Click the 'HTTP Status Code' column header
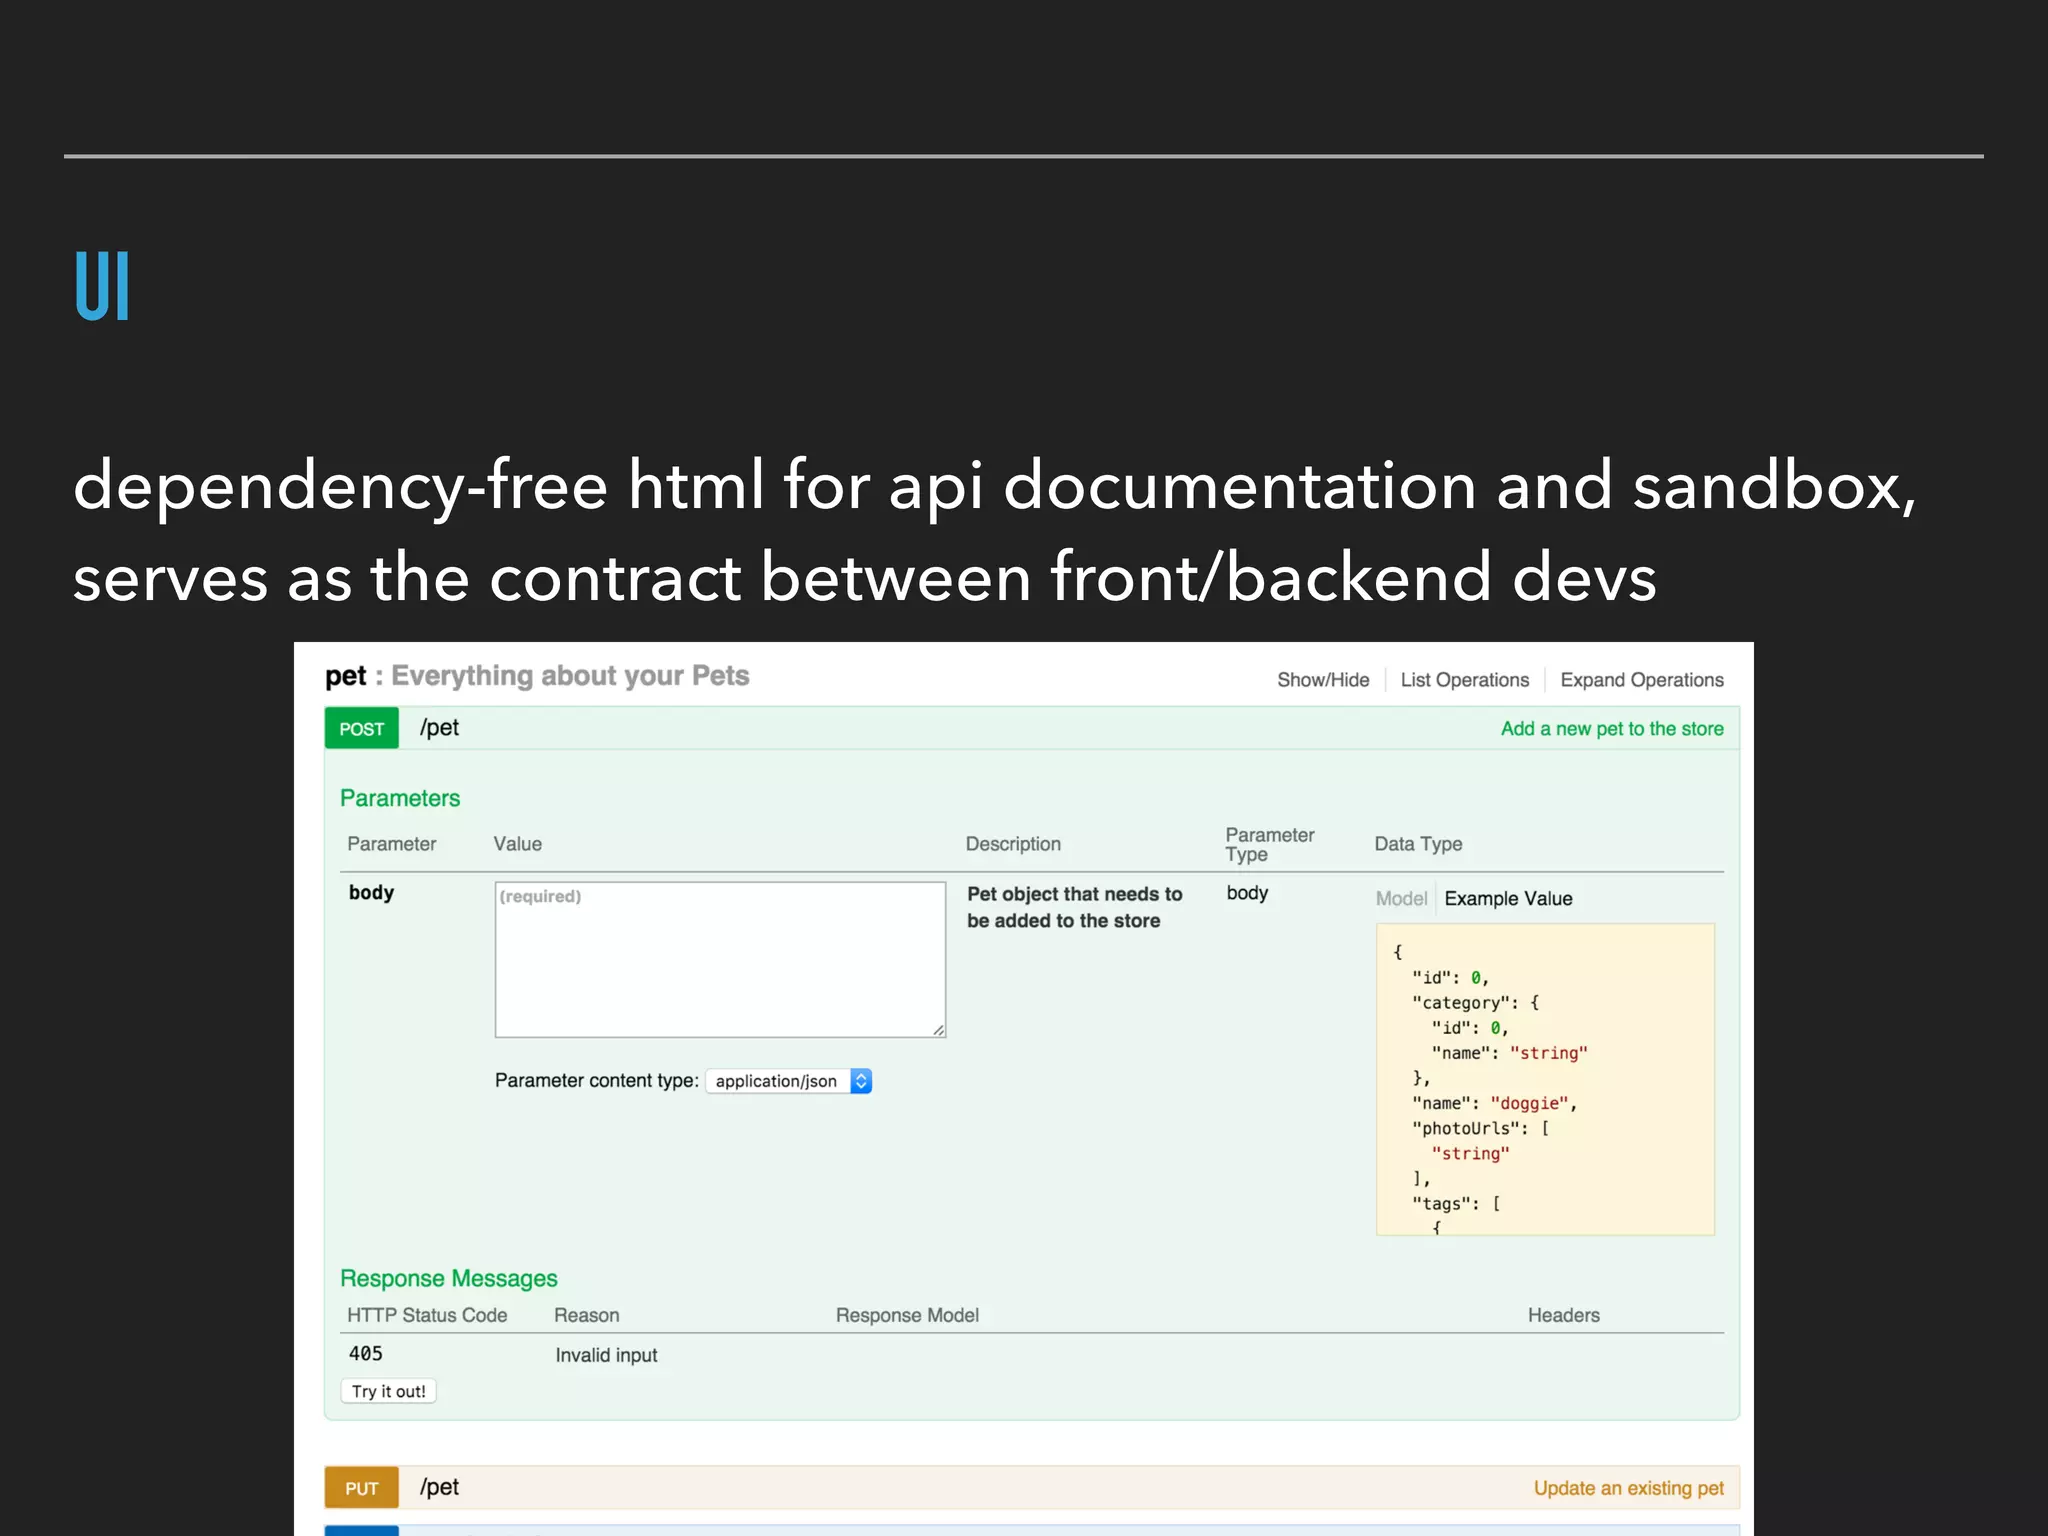The image size is (2048, 1536). (427, 1315)
